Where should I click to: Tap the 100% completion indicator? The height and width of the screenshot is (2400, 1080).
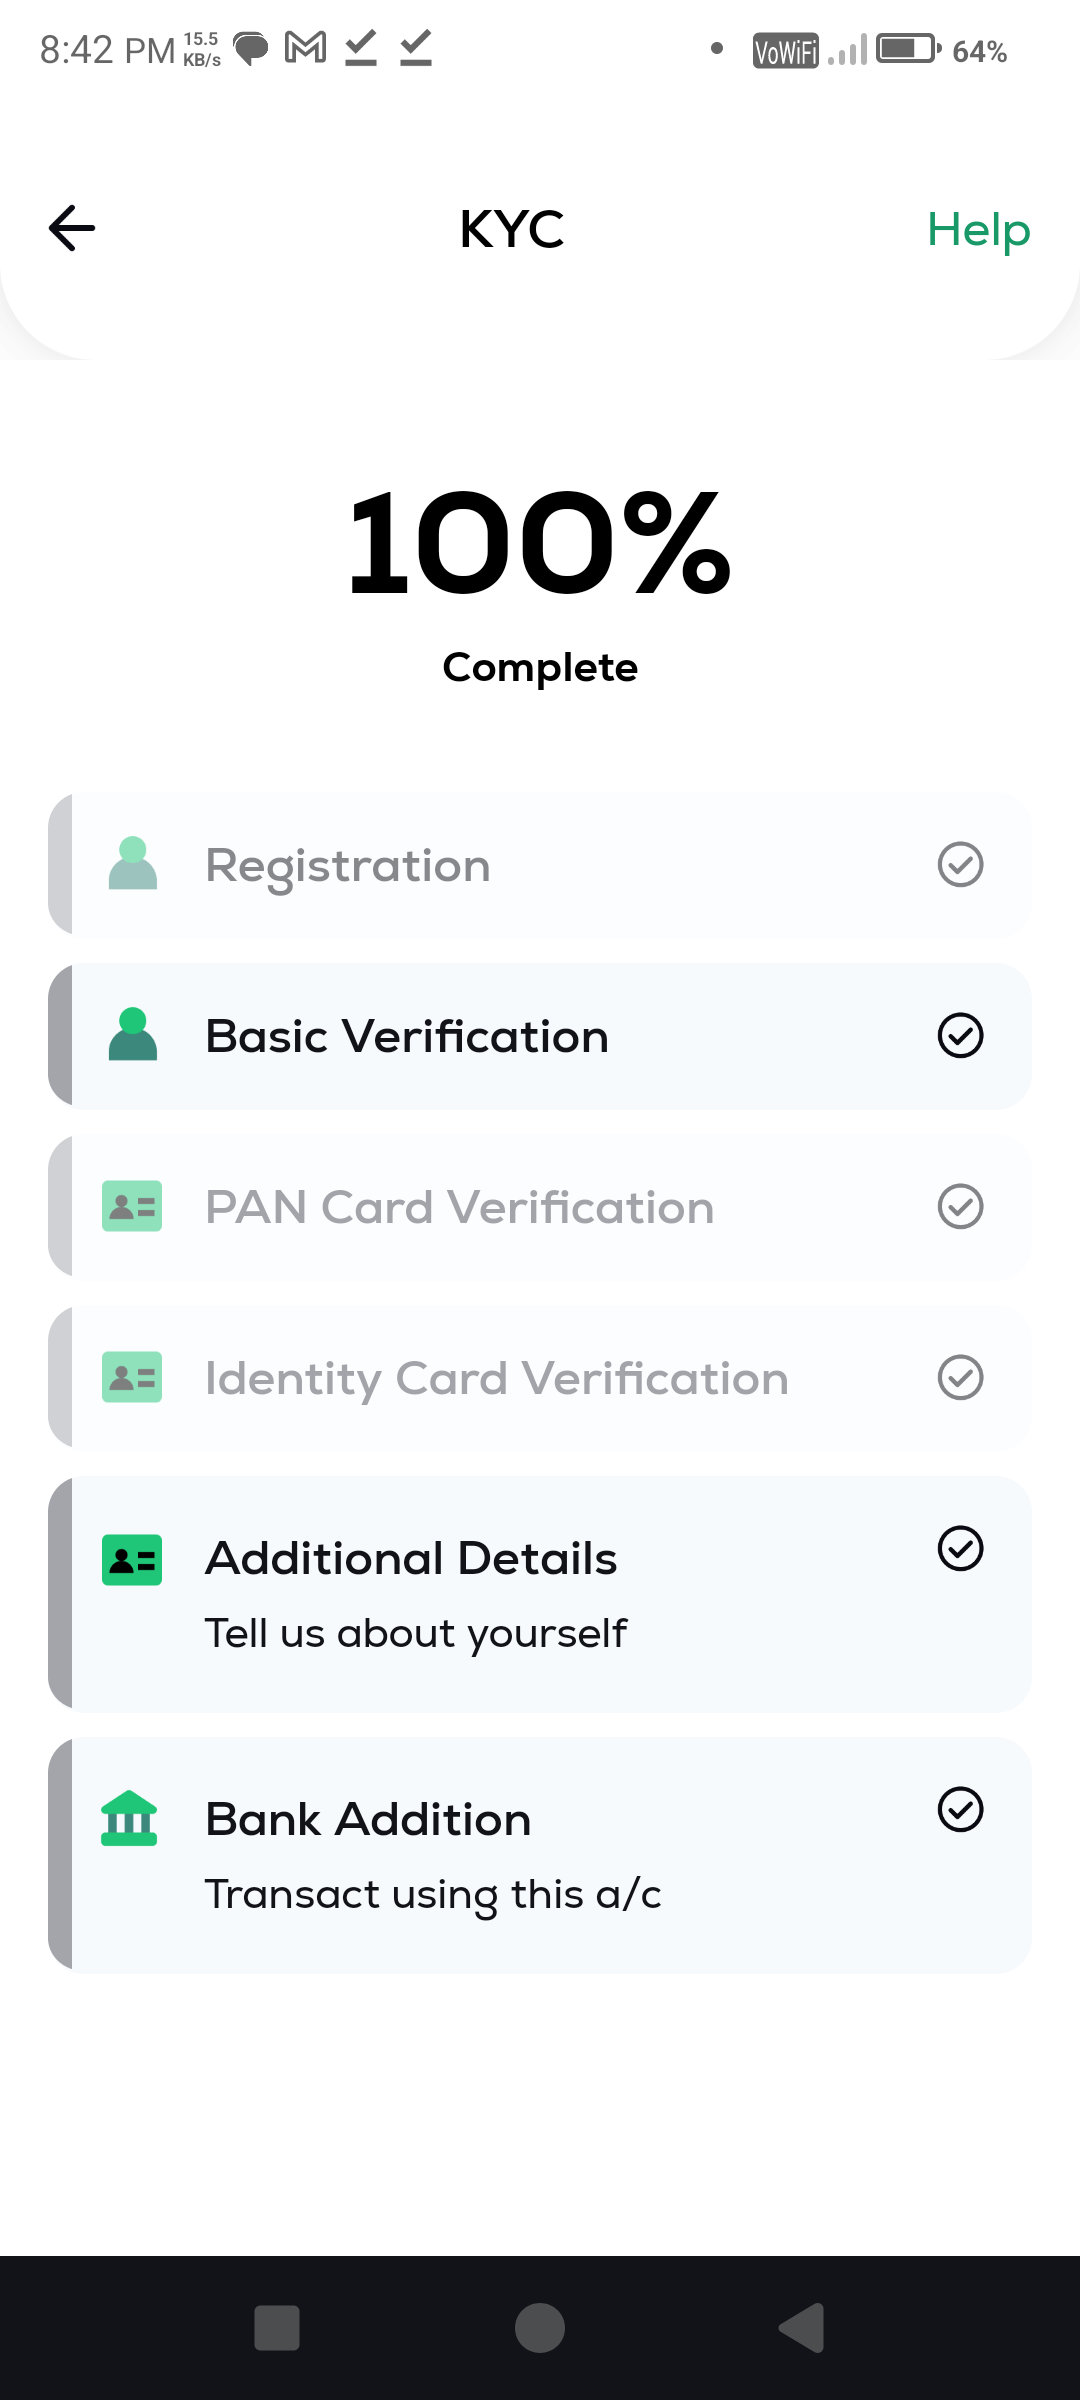[x=540, y=545]
